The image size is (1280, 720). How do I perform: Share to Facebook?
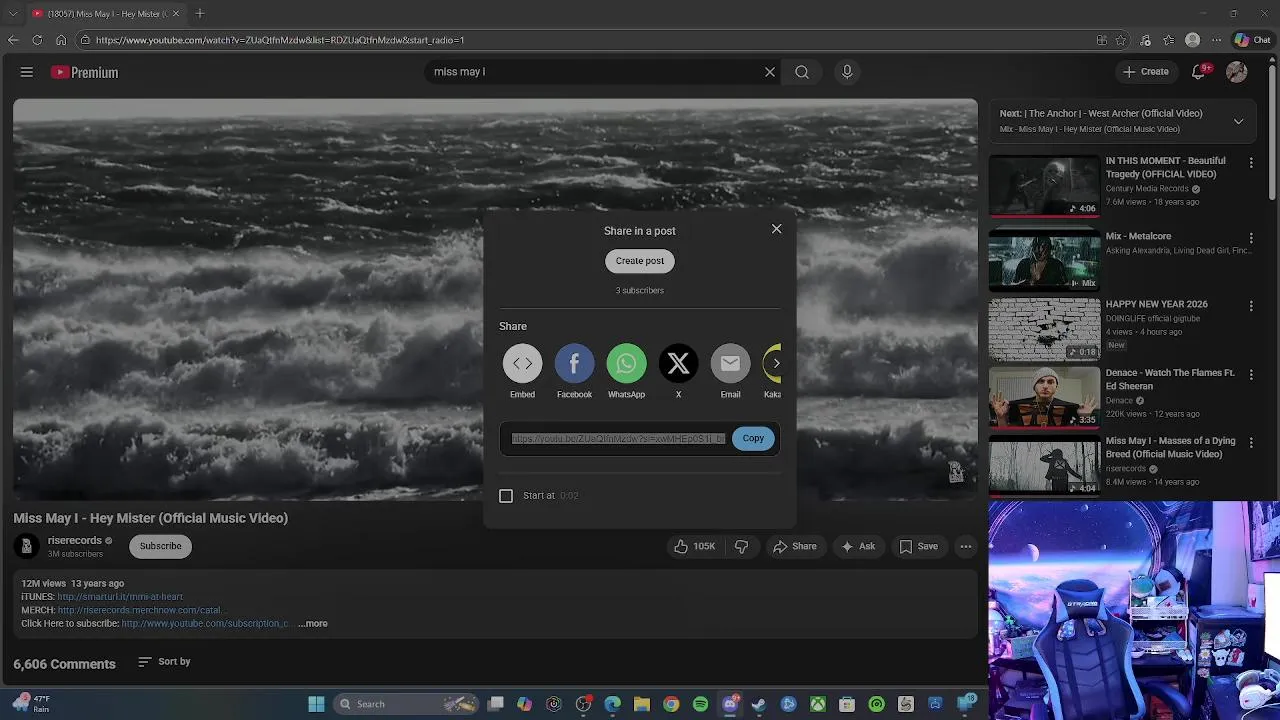tap(574, 364)
